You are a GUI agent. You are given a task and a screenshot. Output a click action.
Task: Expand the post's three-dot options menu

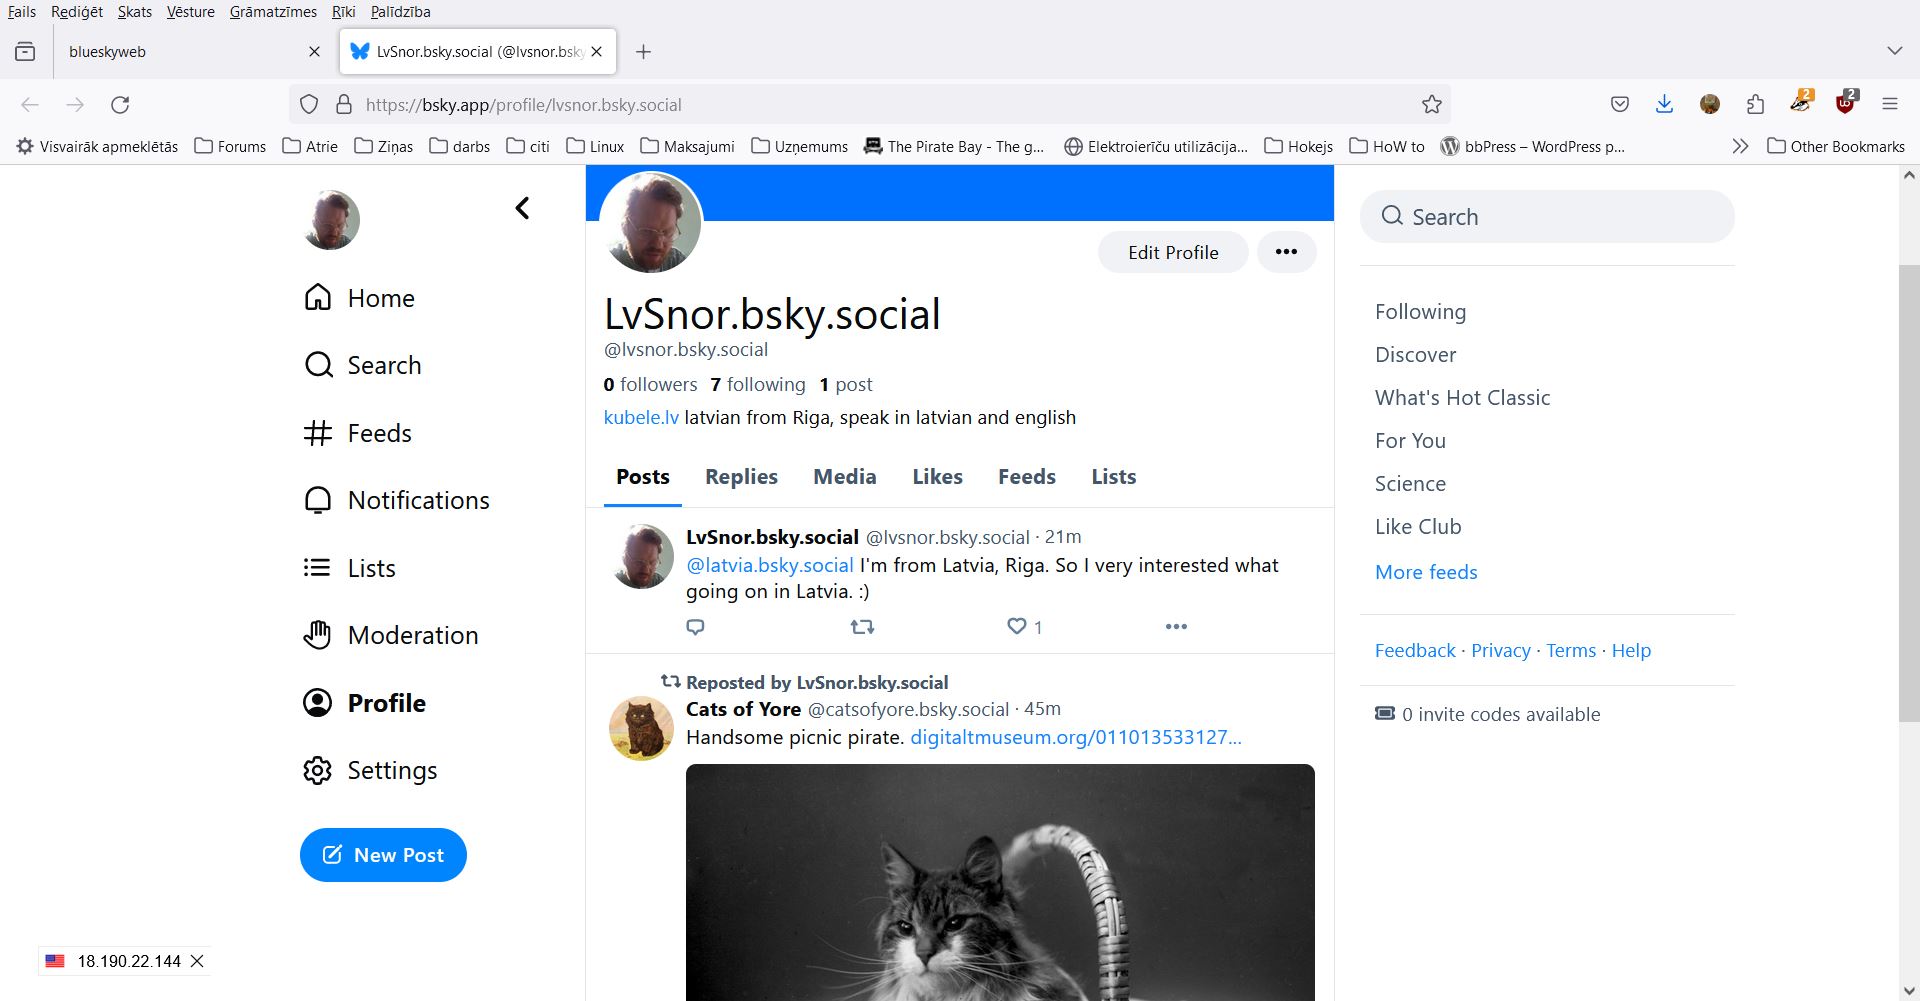[1176, 627]
